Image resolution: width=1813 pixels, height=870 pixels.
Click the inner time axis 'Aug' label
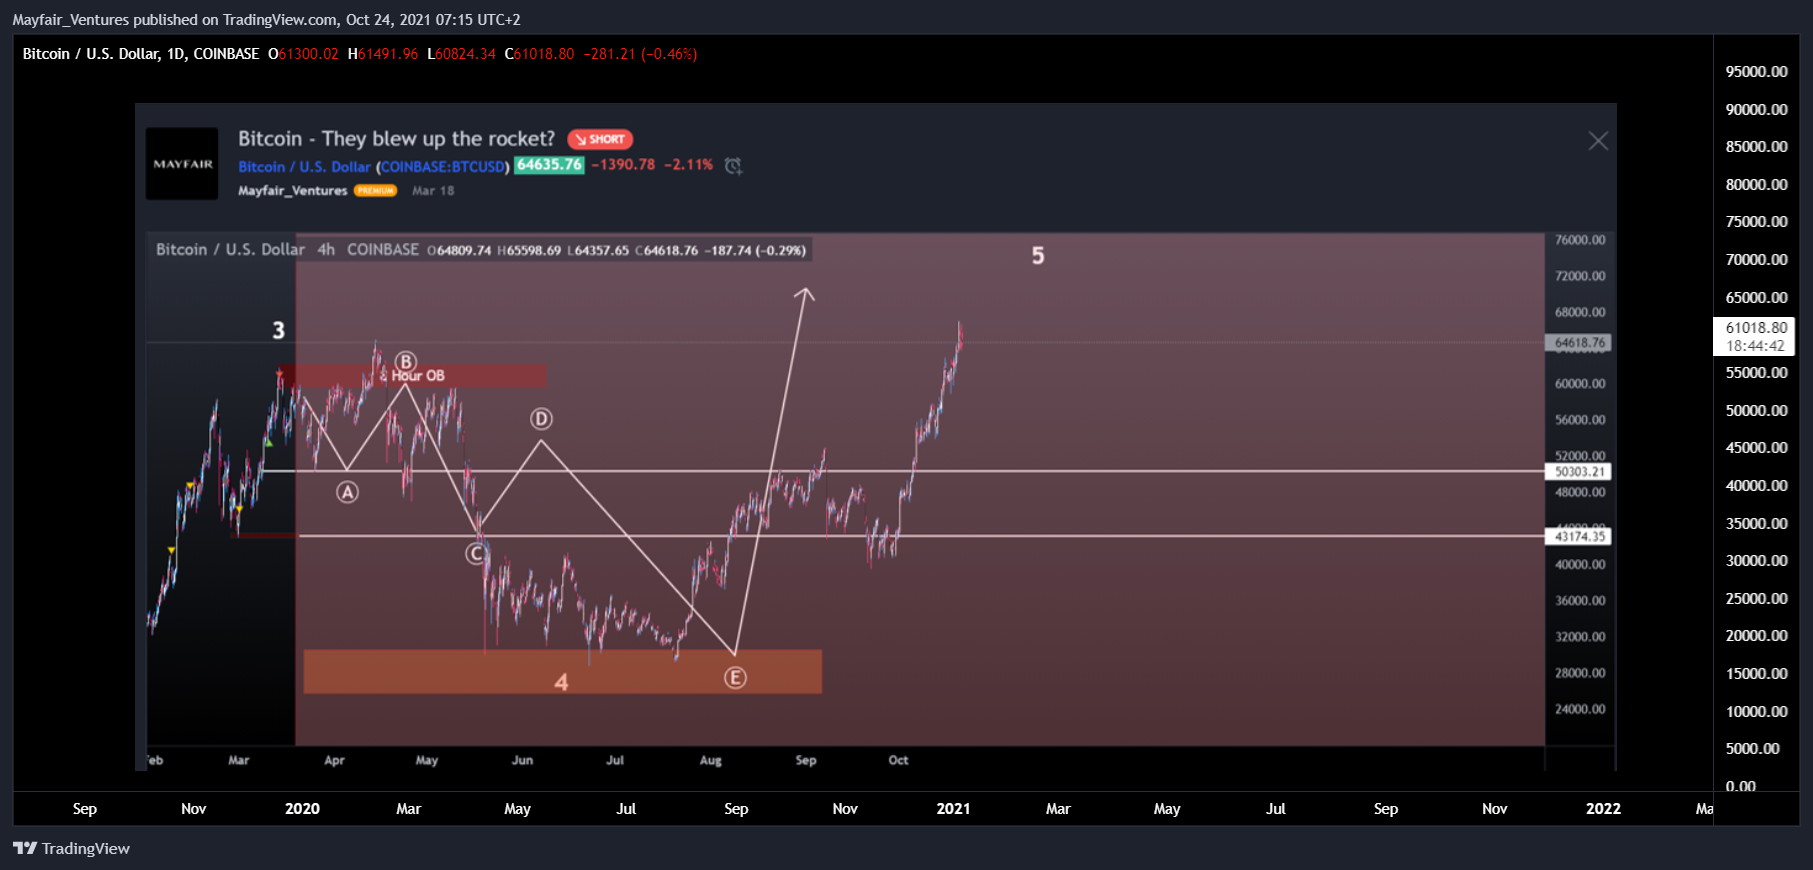(x=710, y=761)
